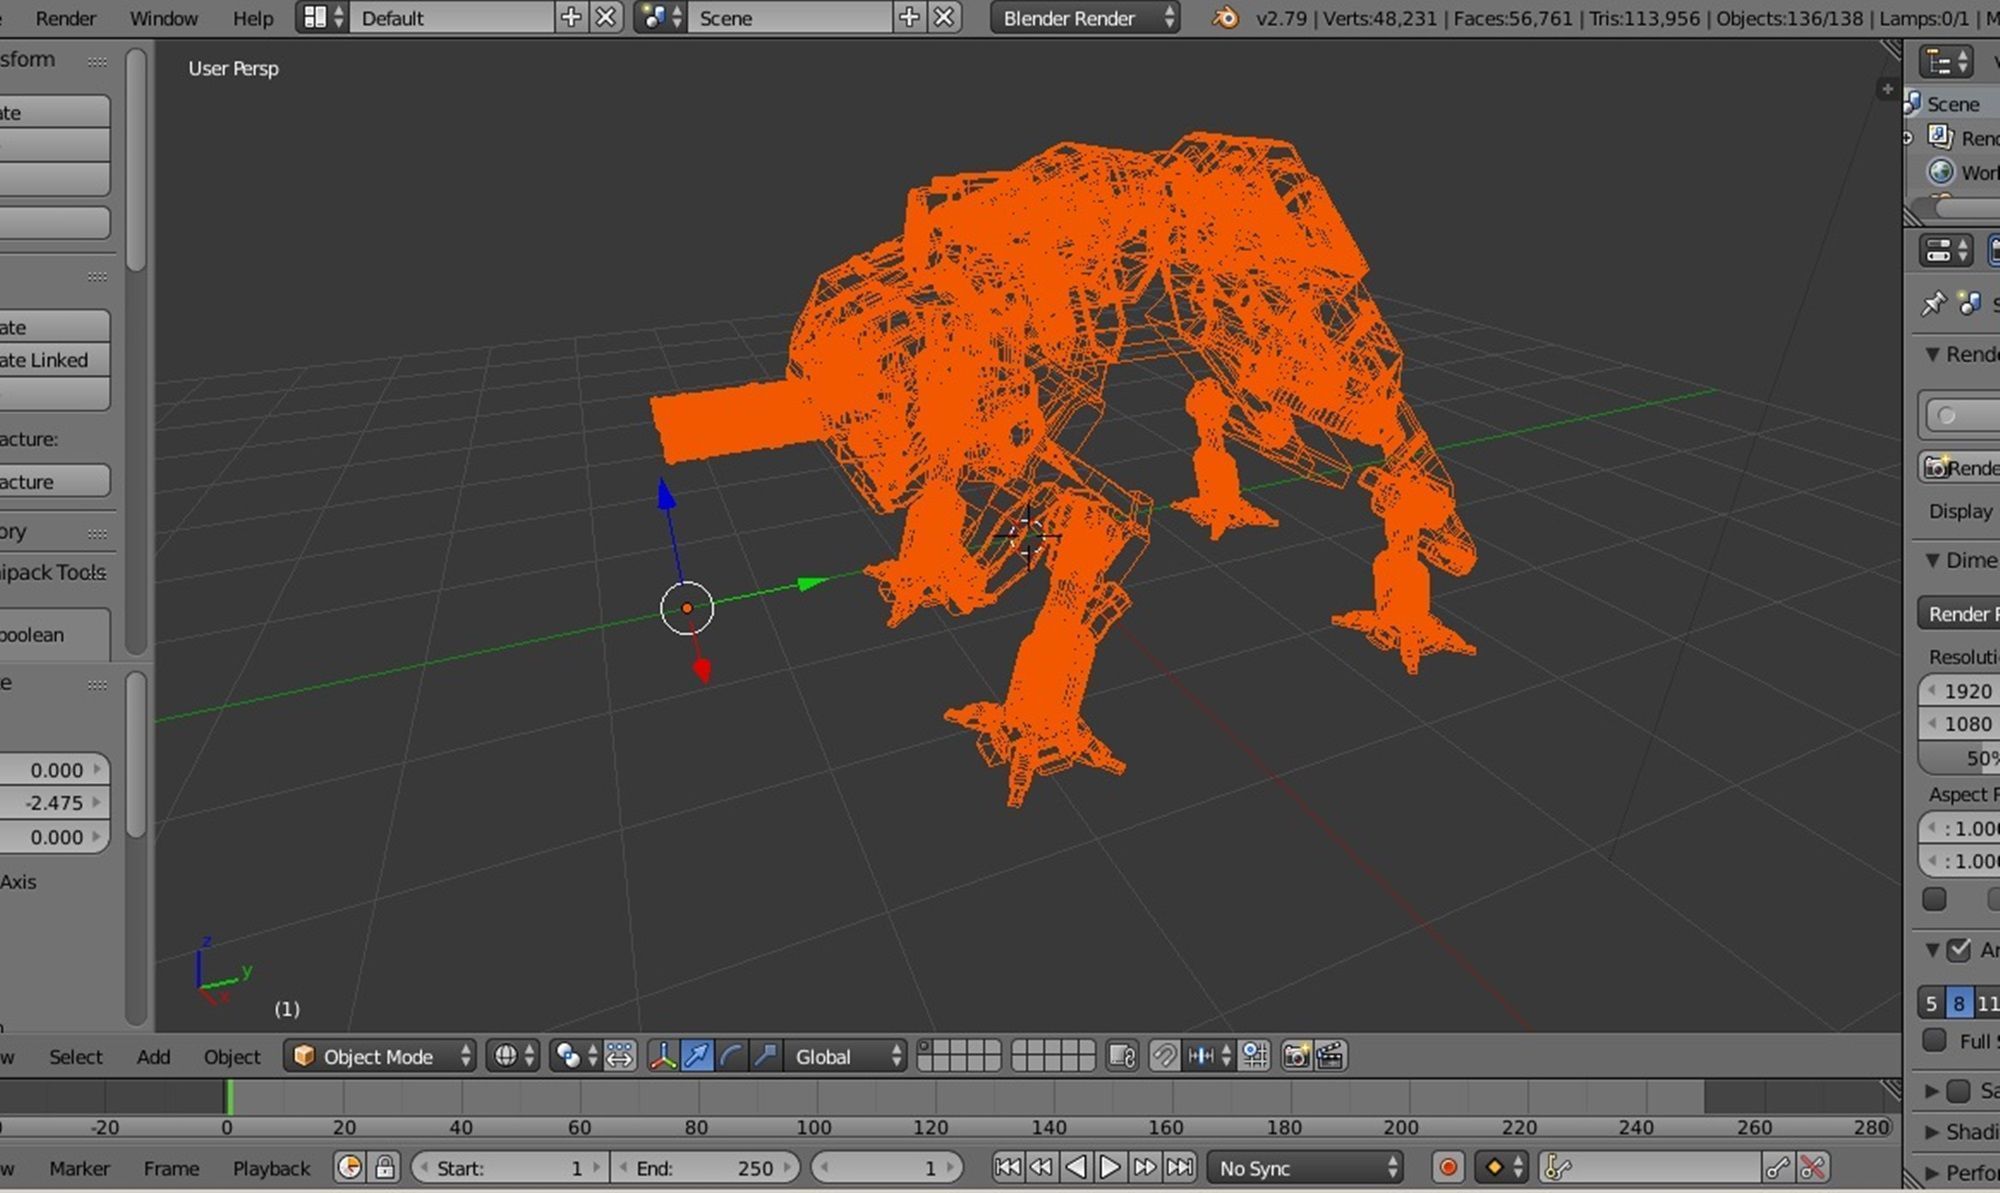Select the translate manipulator arrow icon

[x=697, y=1056]
